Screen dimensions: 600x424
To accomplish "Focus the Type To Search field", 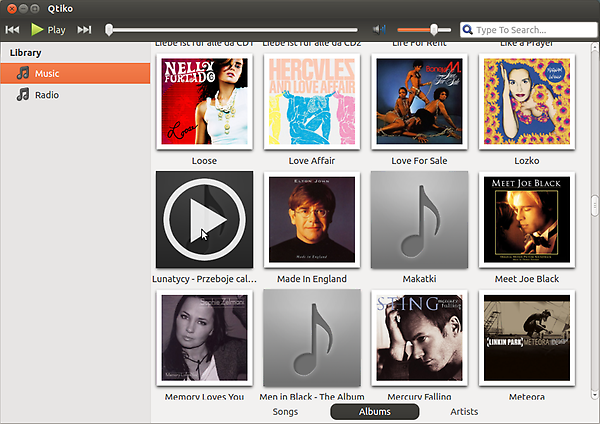I will (528, 29).
